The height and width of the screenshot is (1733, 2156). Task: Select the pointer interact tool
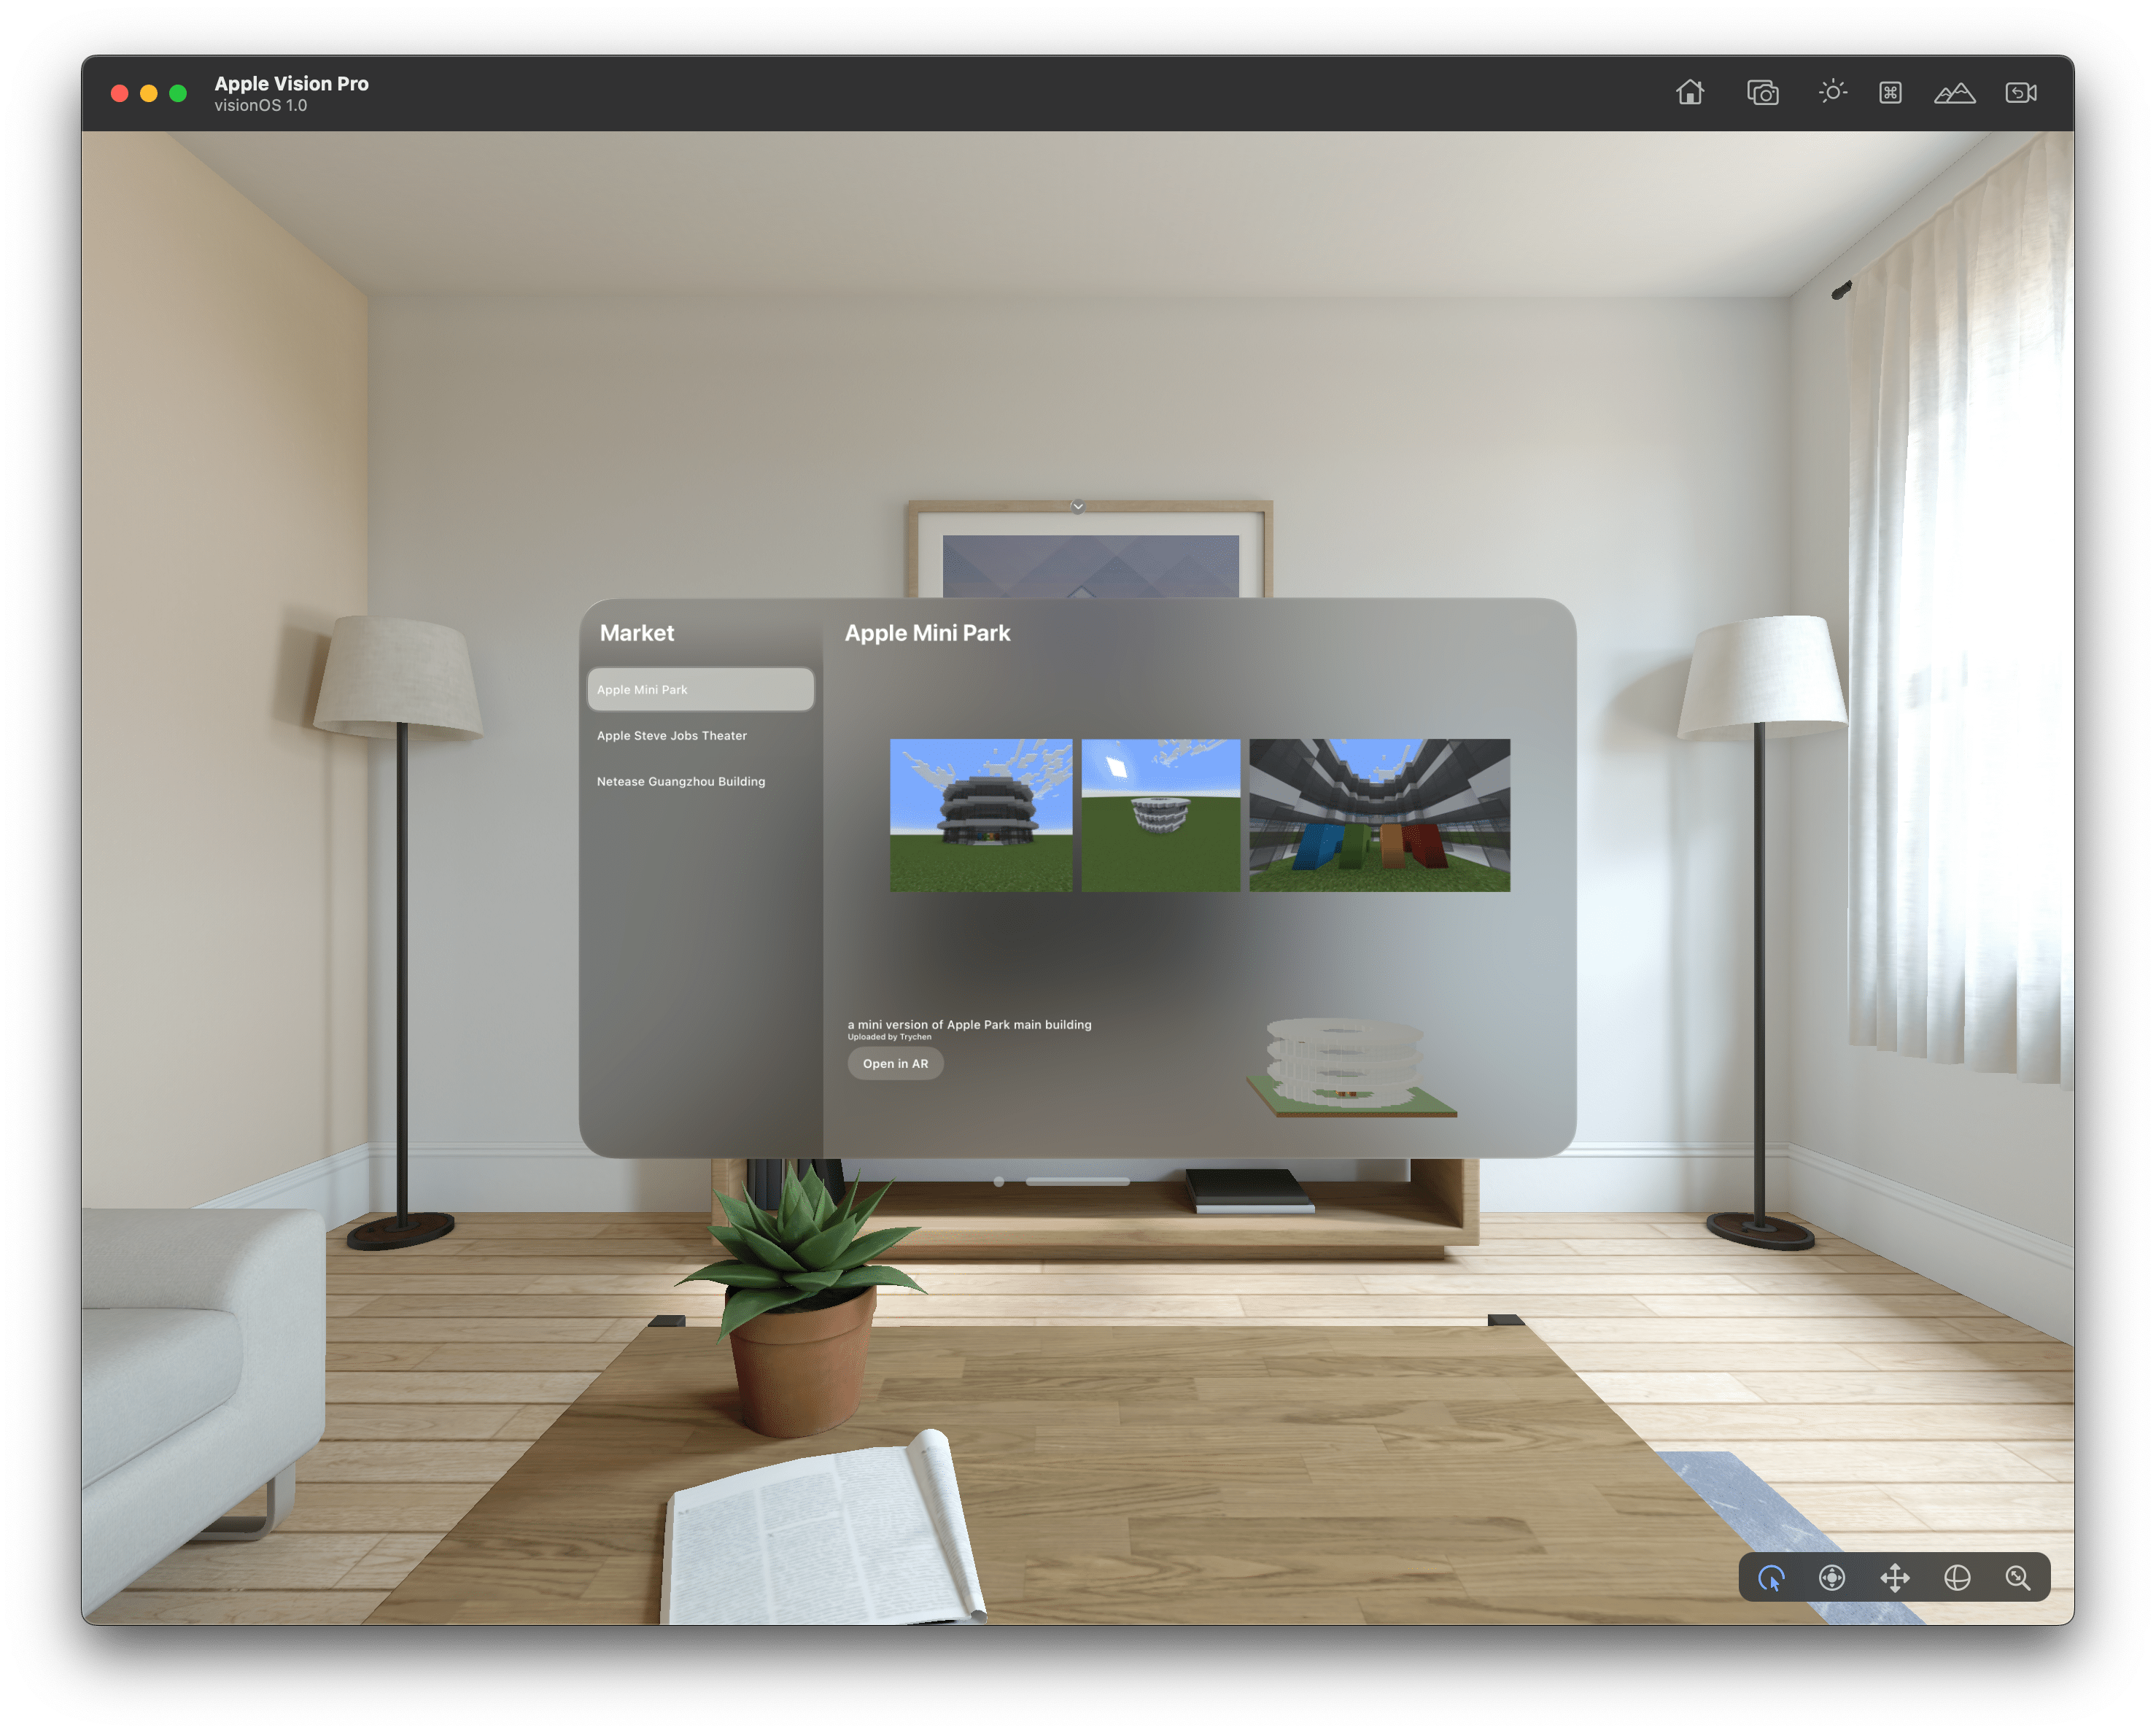click(x=1771, y=1578)
